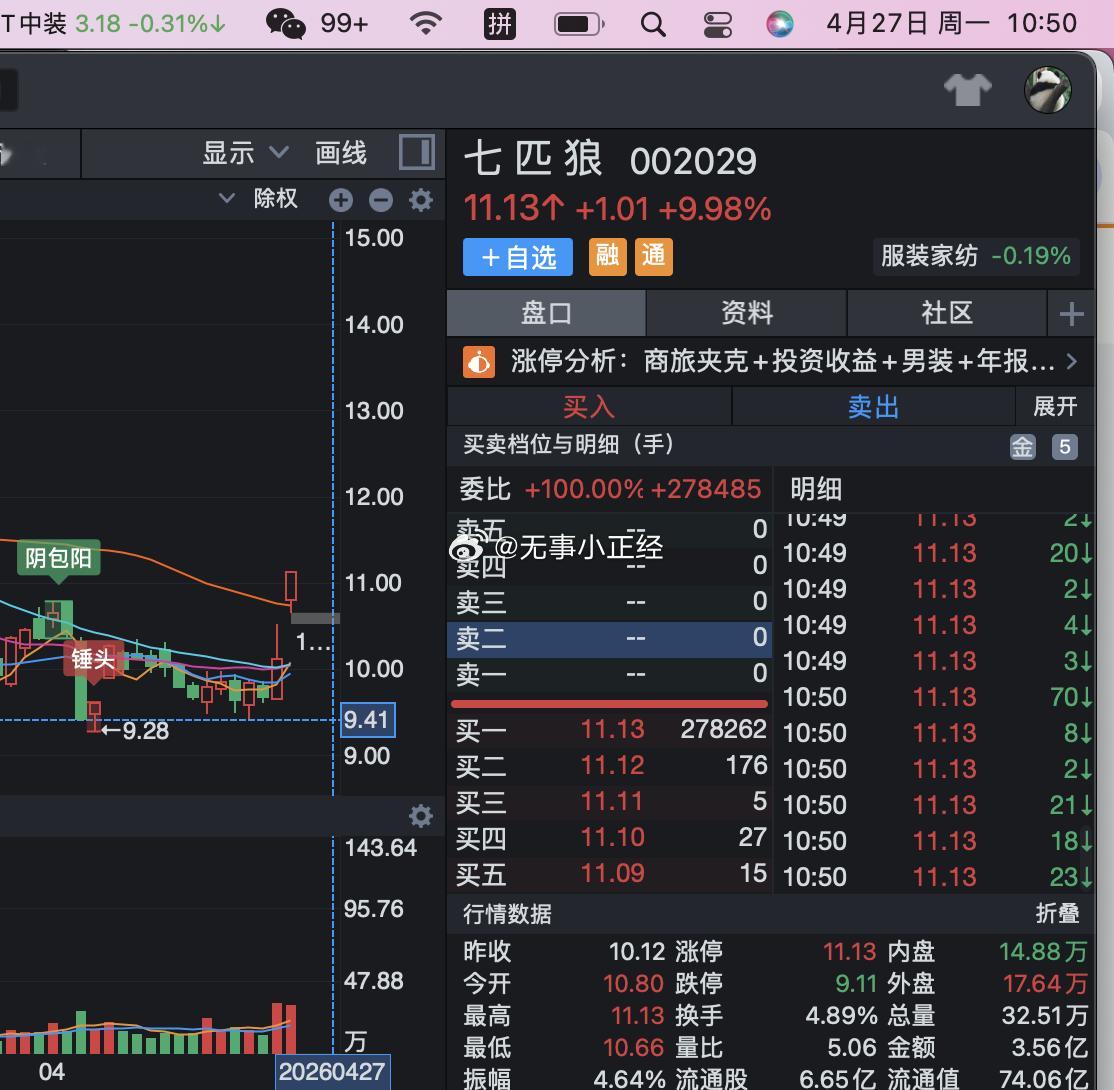This screenshot has width=1114, height=1090.
Task: Select the 卖一 ask row
Action: (610, 674)
